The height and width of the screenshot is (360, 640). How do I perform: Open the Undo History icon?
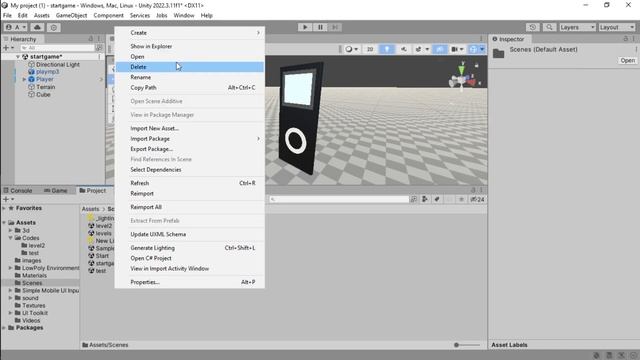pos(532,27)
